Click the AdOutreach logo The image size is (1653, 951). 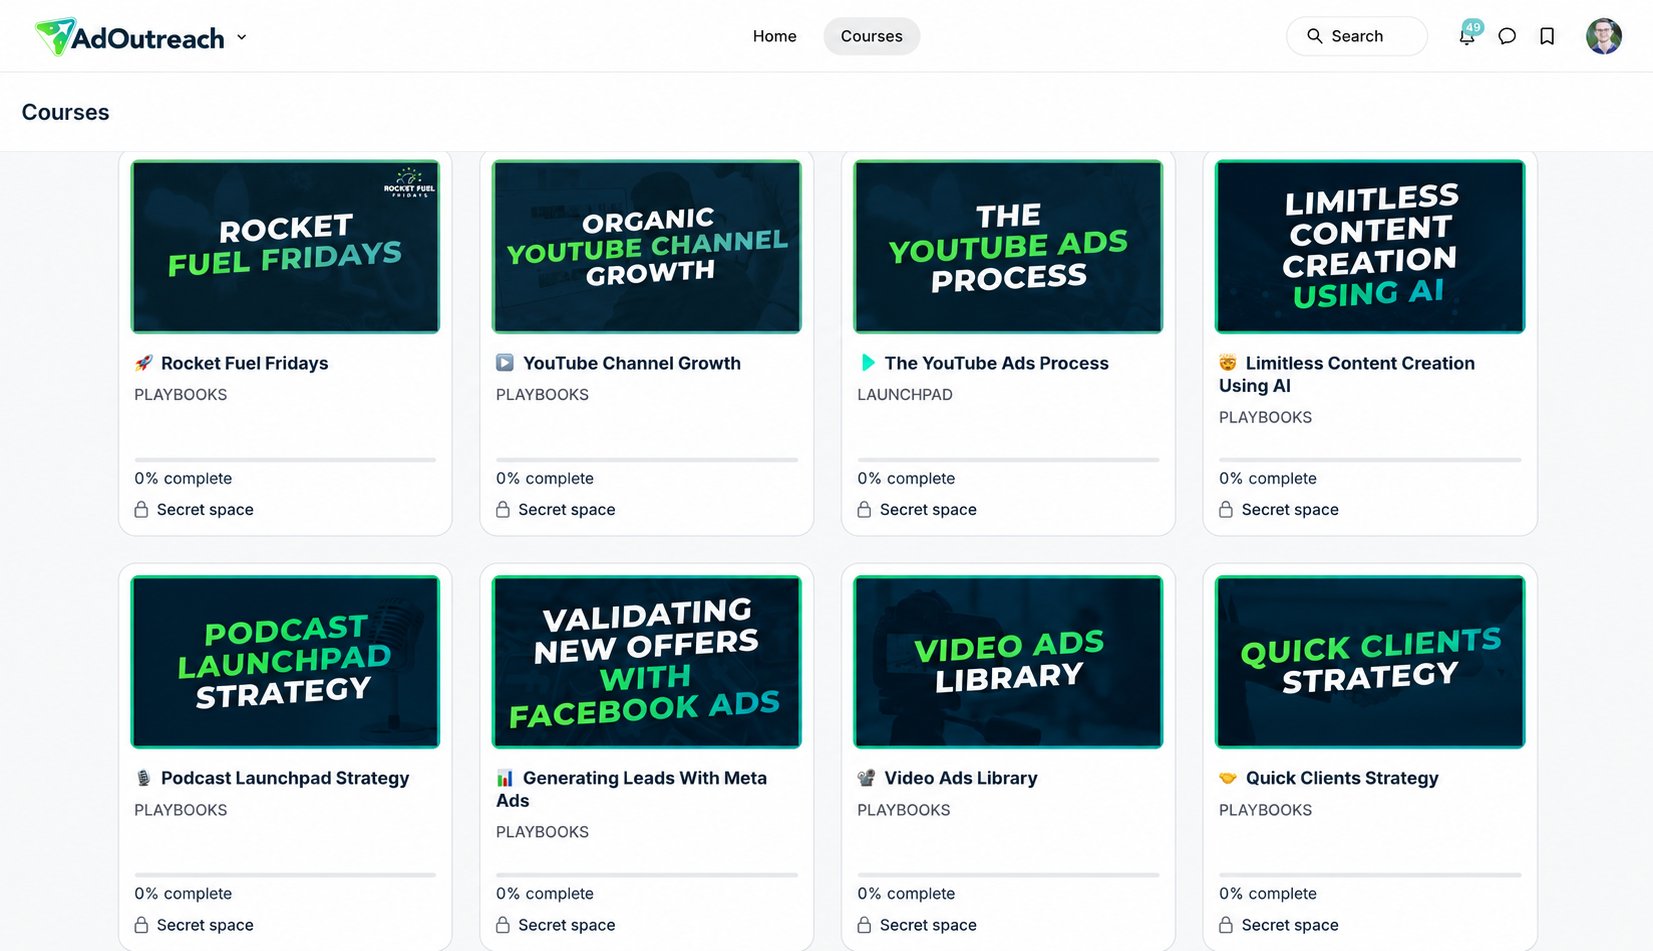(130, 37)
